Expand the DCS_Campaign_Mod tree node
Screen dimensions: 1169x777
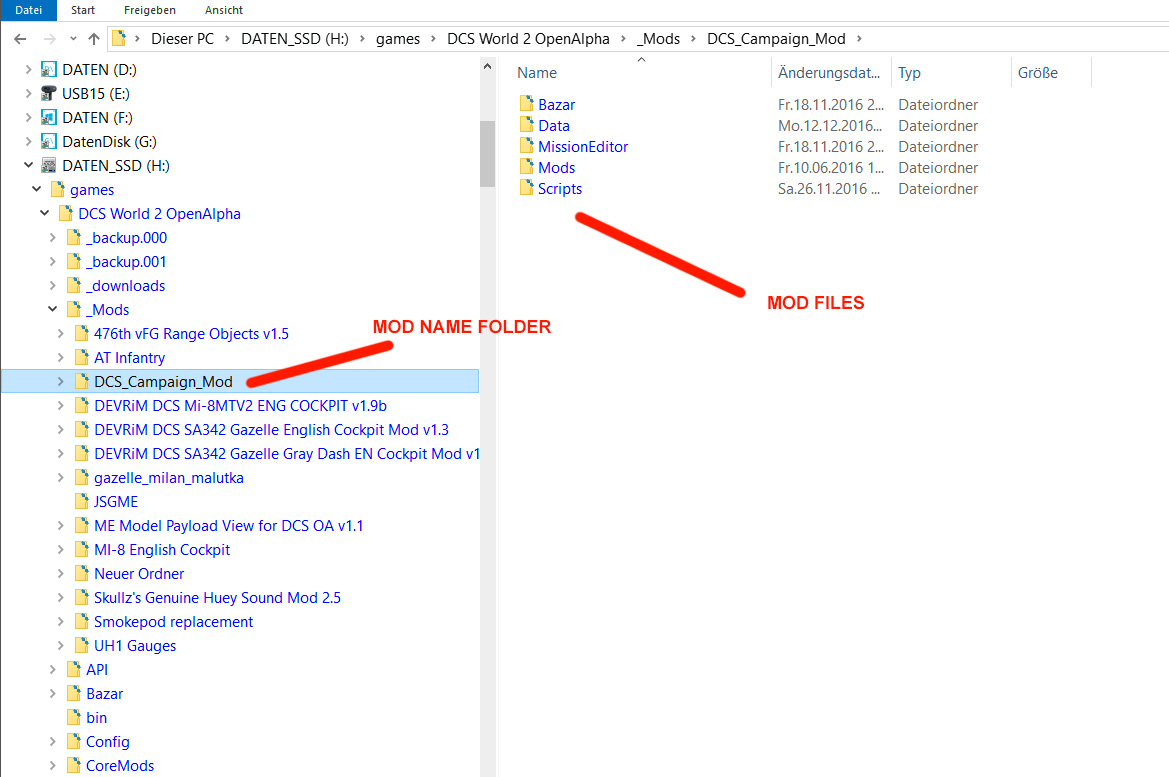[60, 382]
